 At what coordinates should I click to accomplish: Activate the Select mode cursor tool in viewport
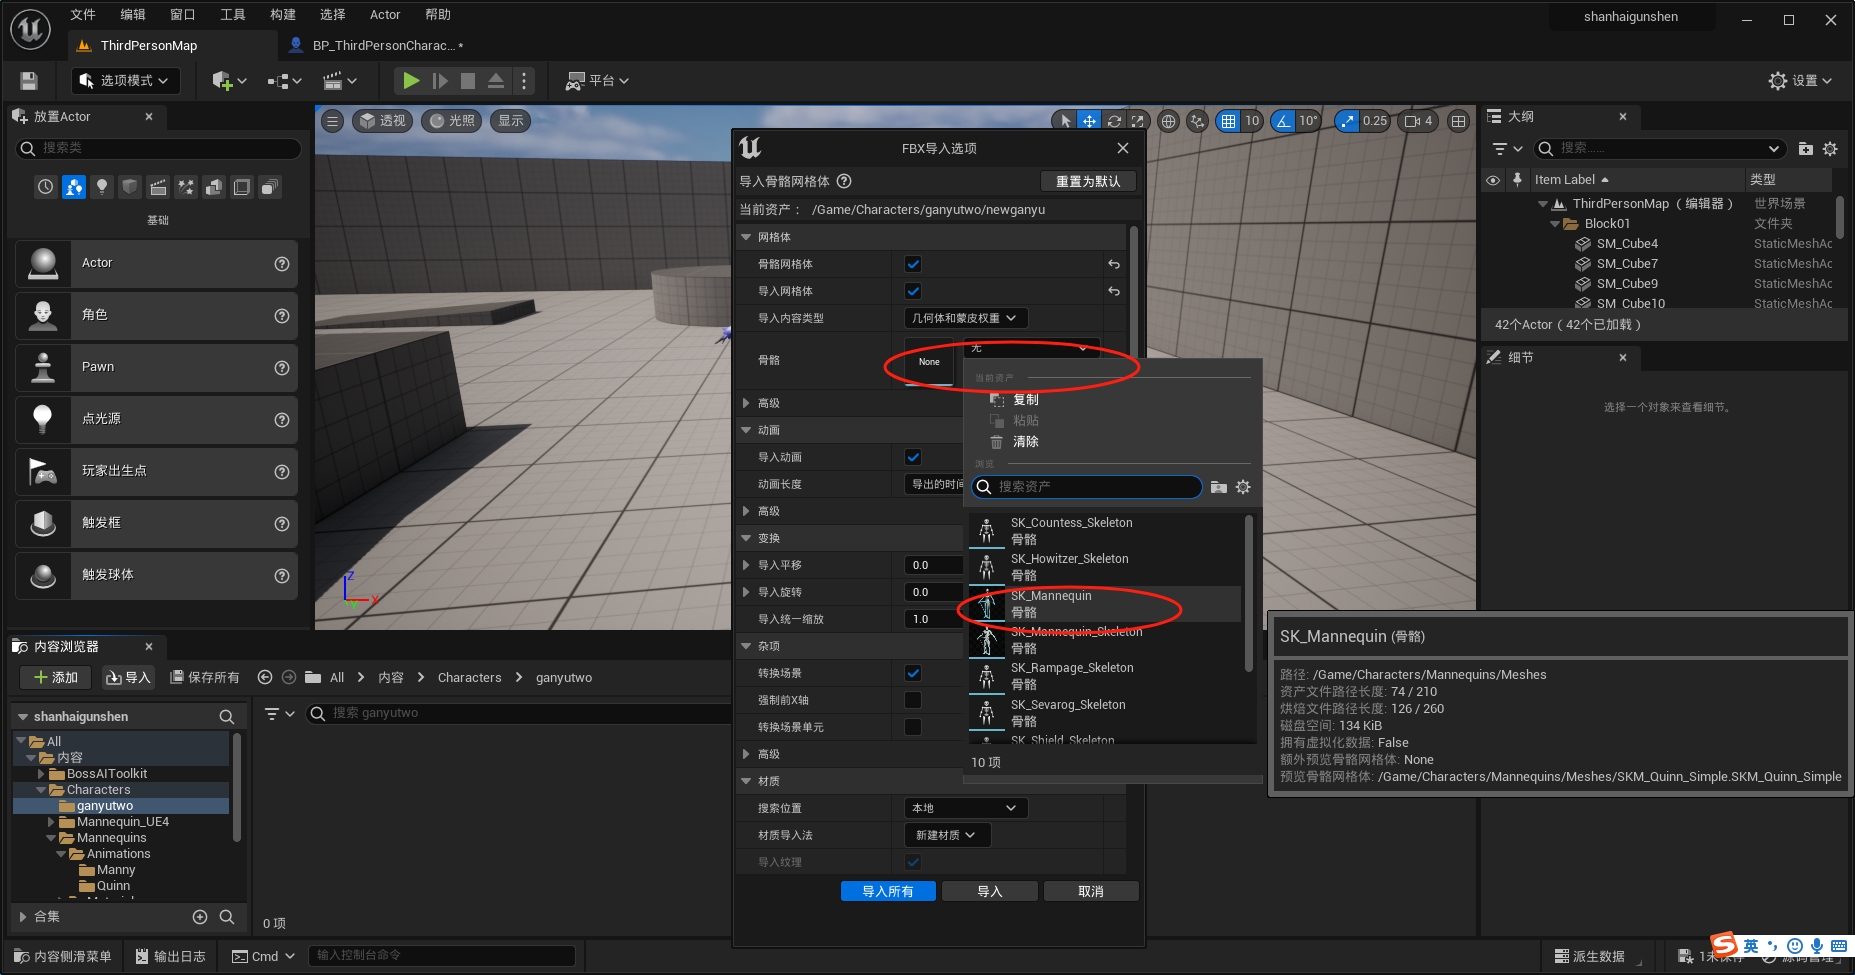click(1065, 121)
